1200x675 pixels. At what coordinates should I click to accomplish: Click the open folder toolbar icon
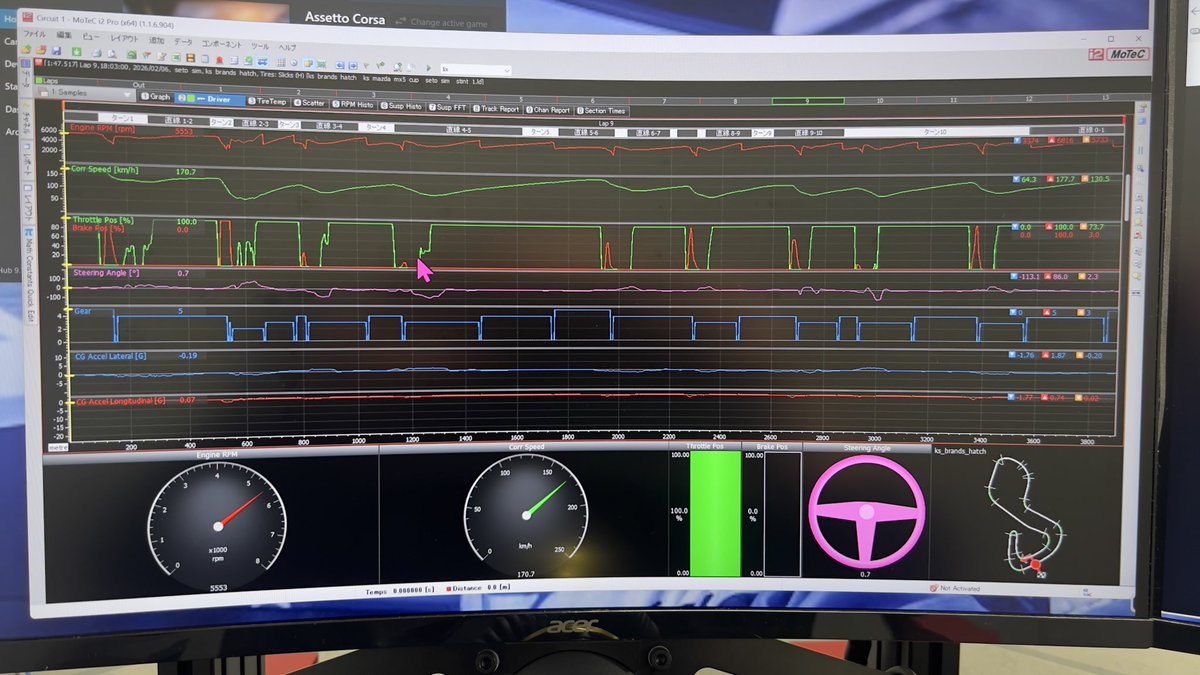point(26,49)
